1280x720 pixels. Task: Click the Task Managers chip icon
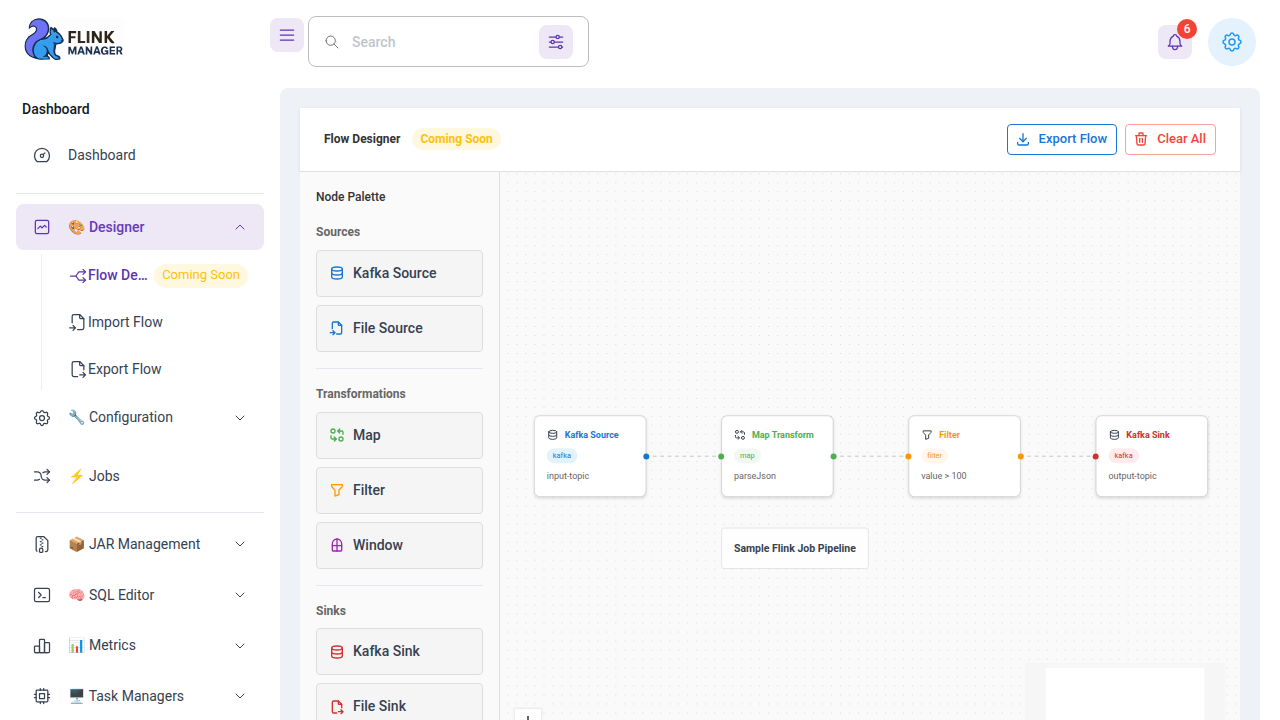42,696
